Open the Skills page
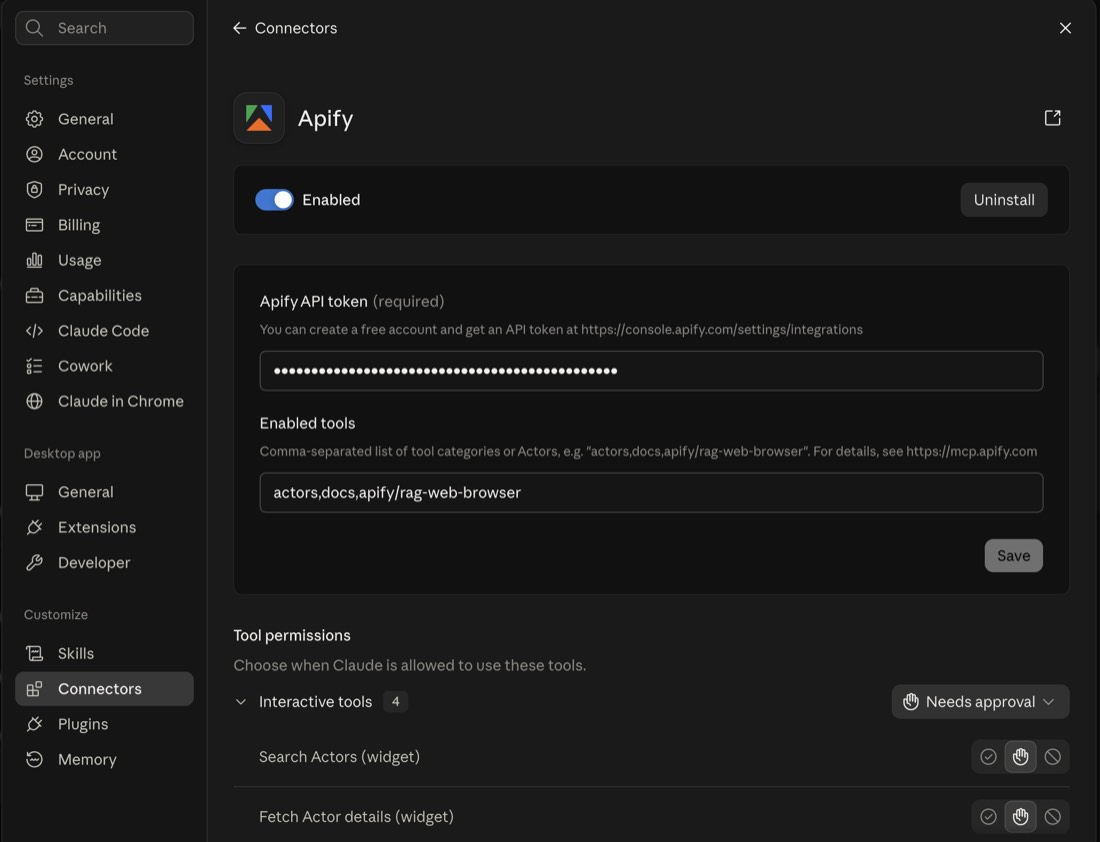 105,653
